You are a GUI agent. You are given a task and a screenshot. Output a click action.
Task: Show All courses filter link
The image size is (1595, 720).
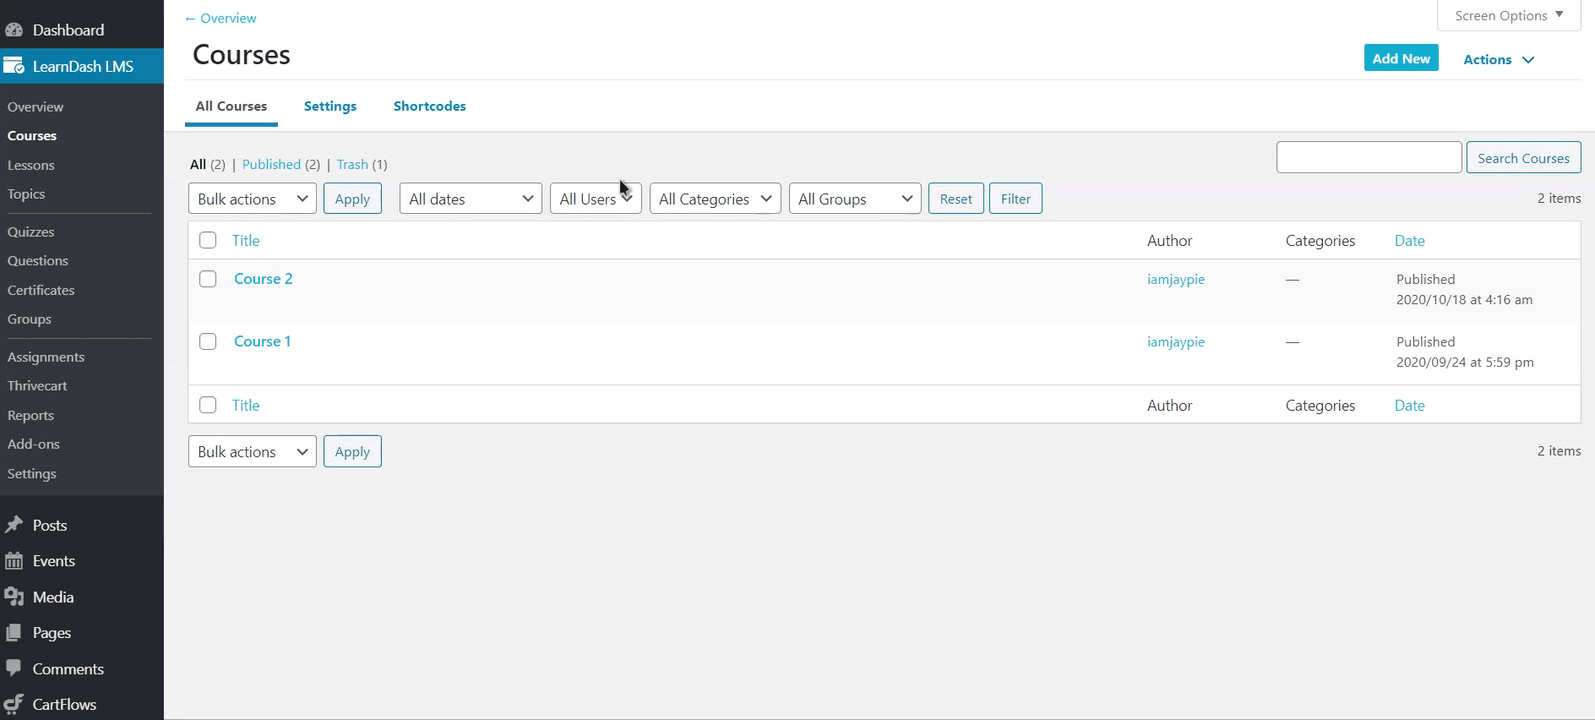click(x=198, y=164)
